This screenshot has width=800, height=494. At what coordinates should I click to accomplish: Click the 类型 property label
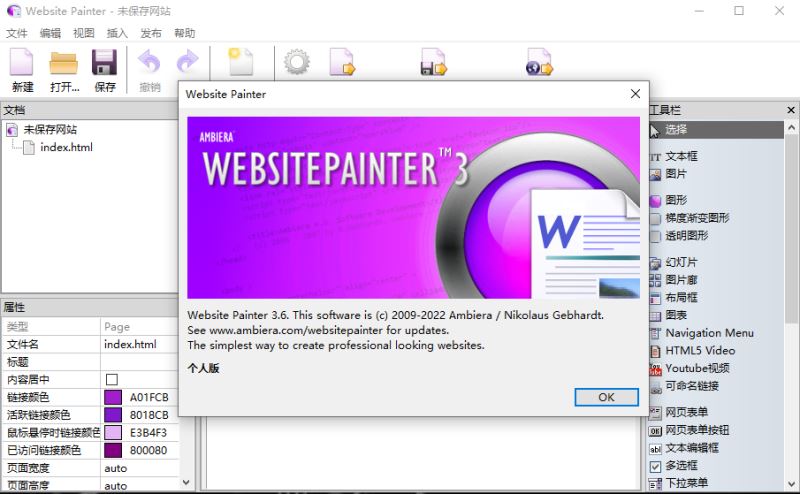17,327
